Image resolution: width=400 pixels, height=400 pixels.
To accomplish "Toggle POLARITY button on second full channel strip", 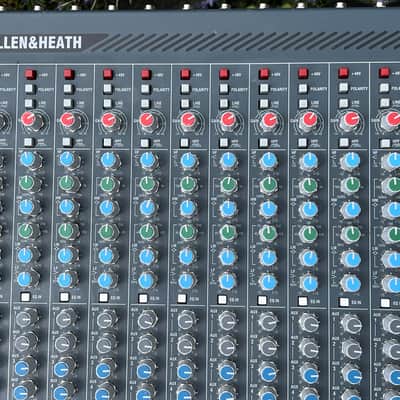I will (x=68, y=89).
